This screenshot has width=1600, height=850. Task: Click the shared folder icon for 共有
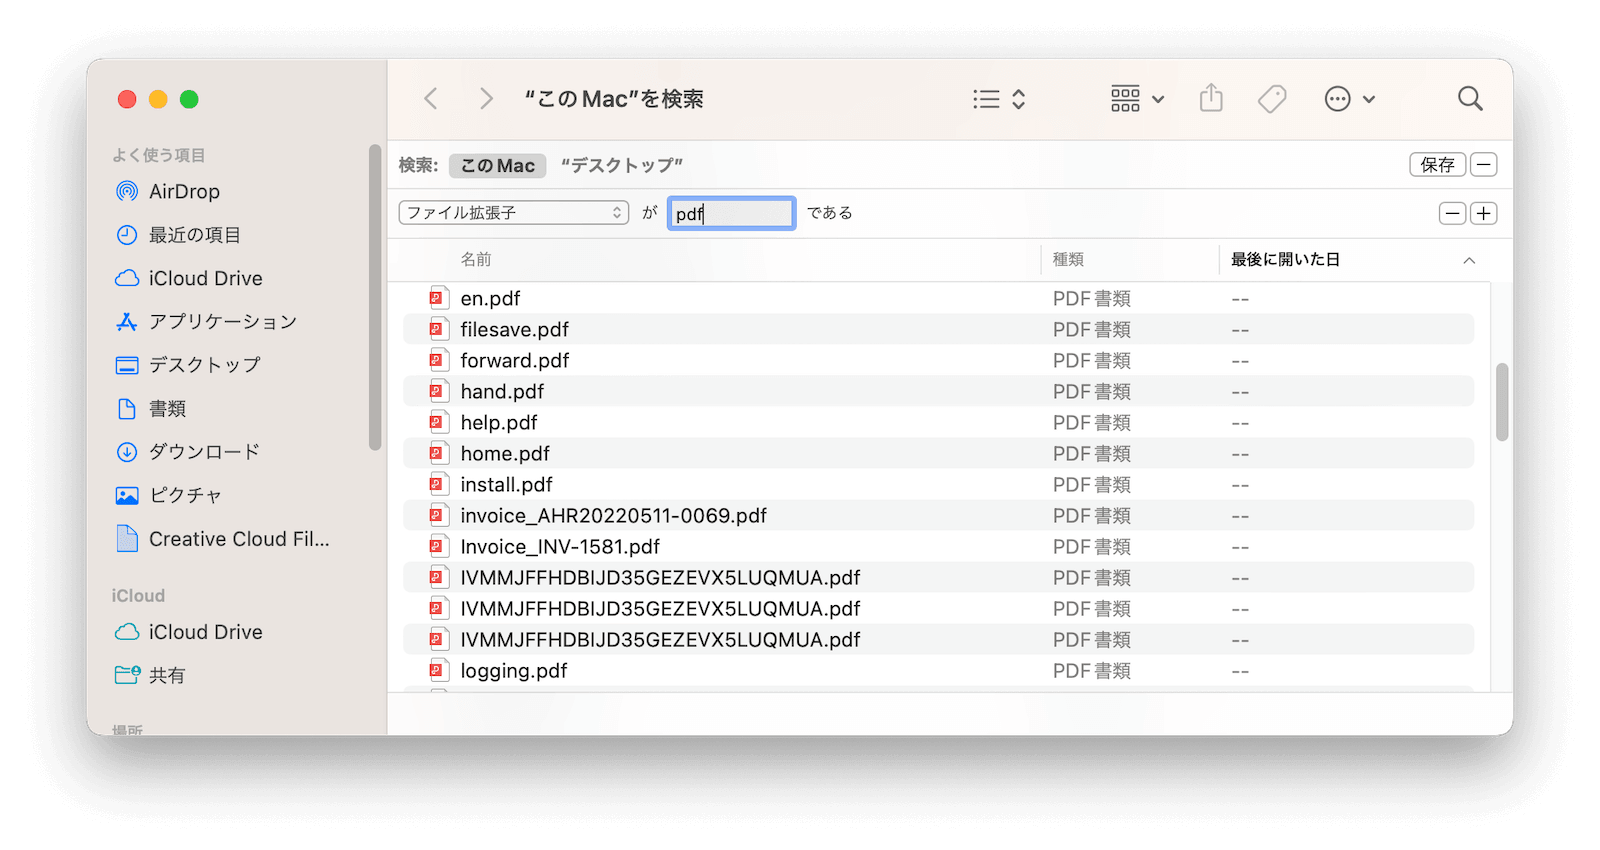[x=127, y=675]
